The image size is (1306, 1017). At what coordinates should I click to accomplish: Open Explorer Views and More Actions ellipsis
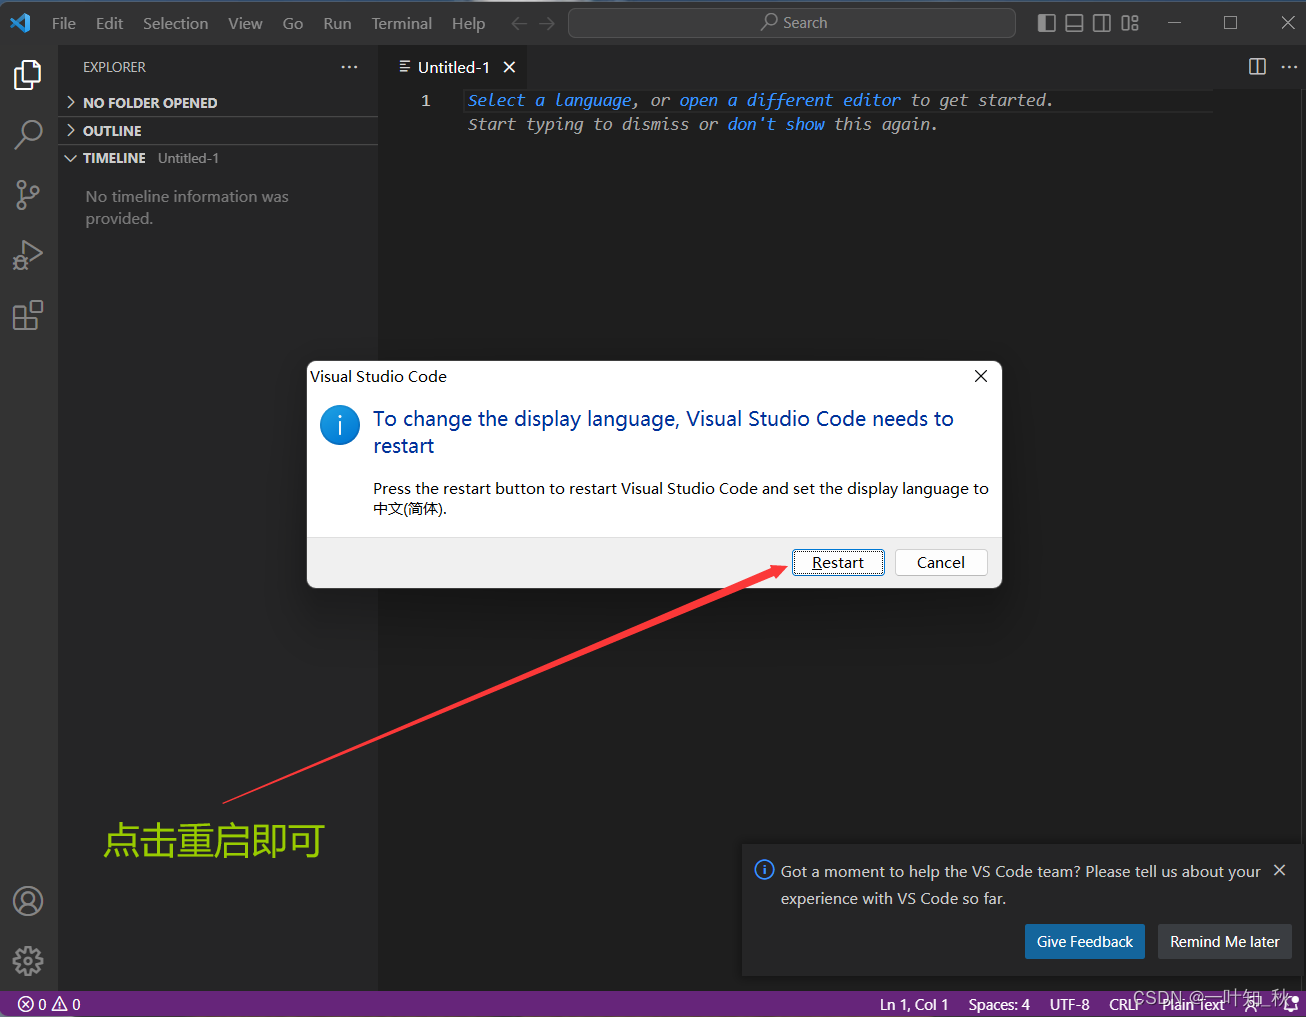349,67
